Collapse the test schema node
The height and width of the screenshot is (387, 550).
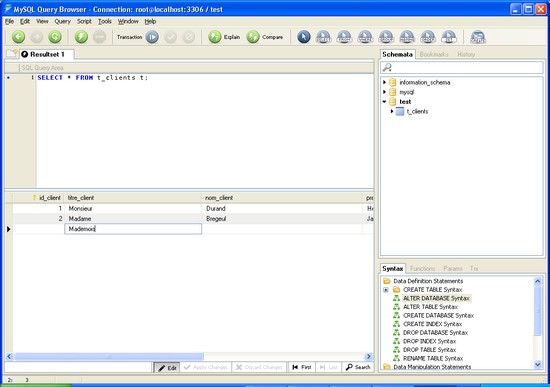pos(384,101)
